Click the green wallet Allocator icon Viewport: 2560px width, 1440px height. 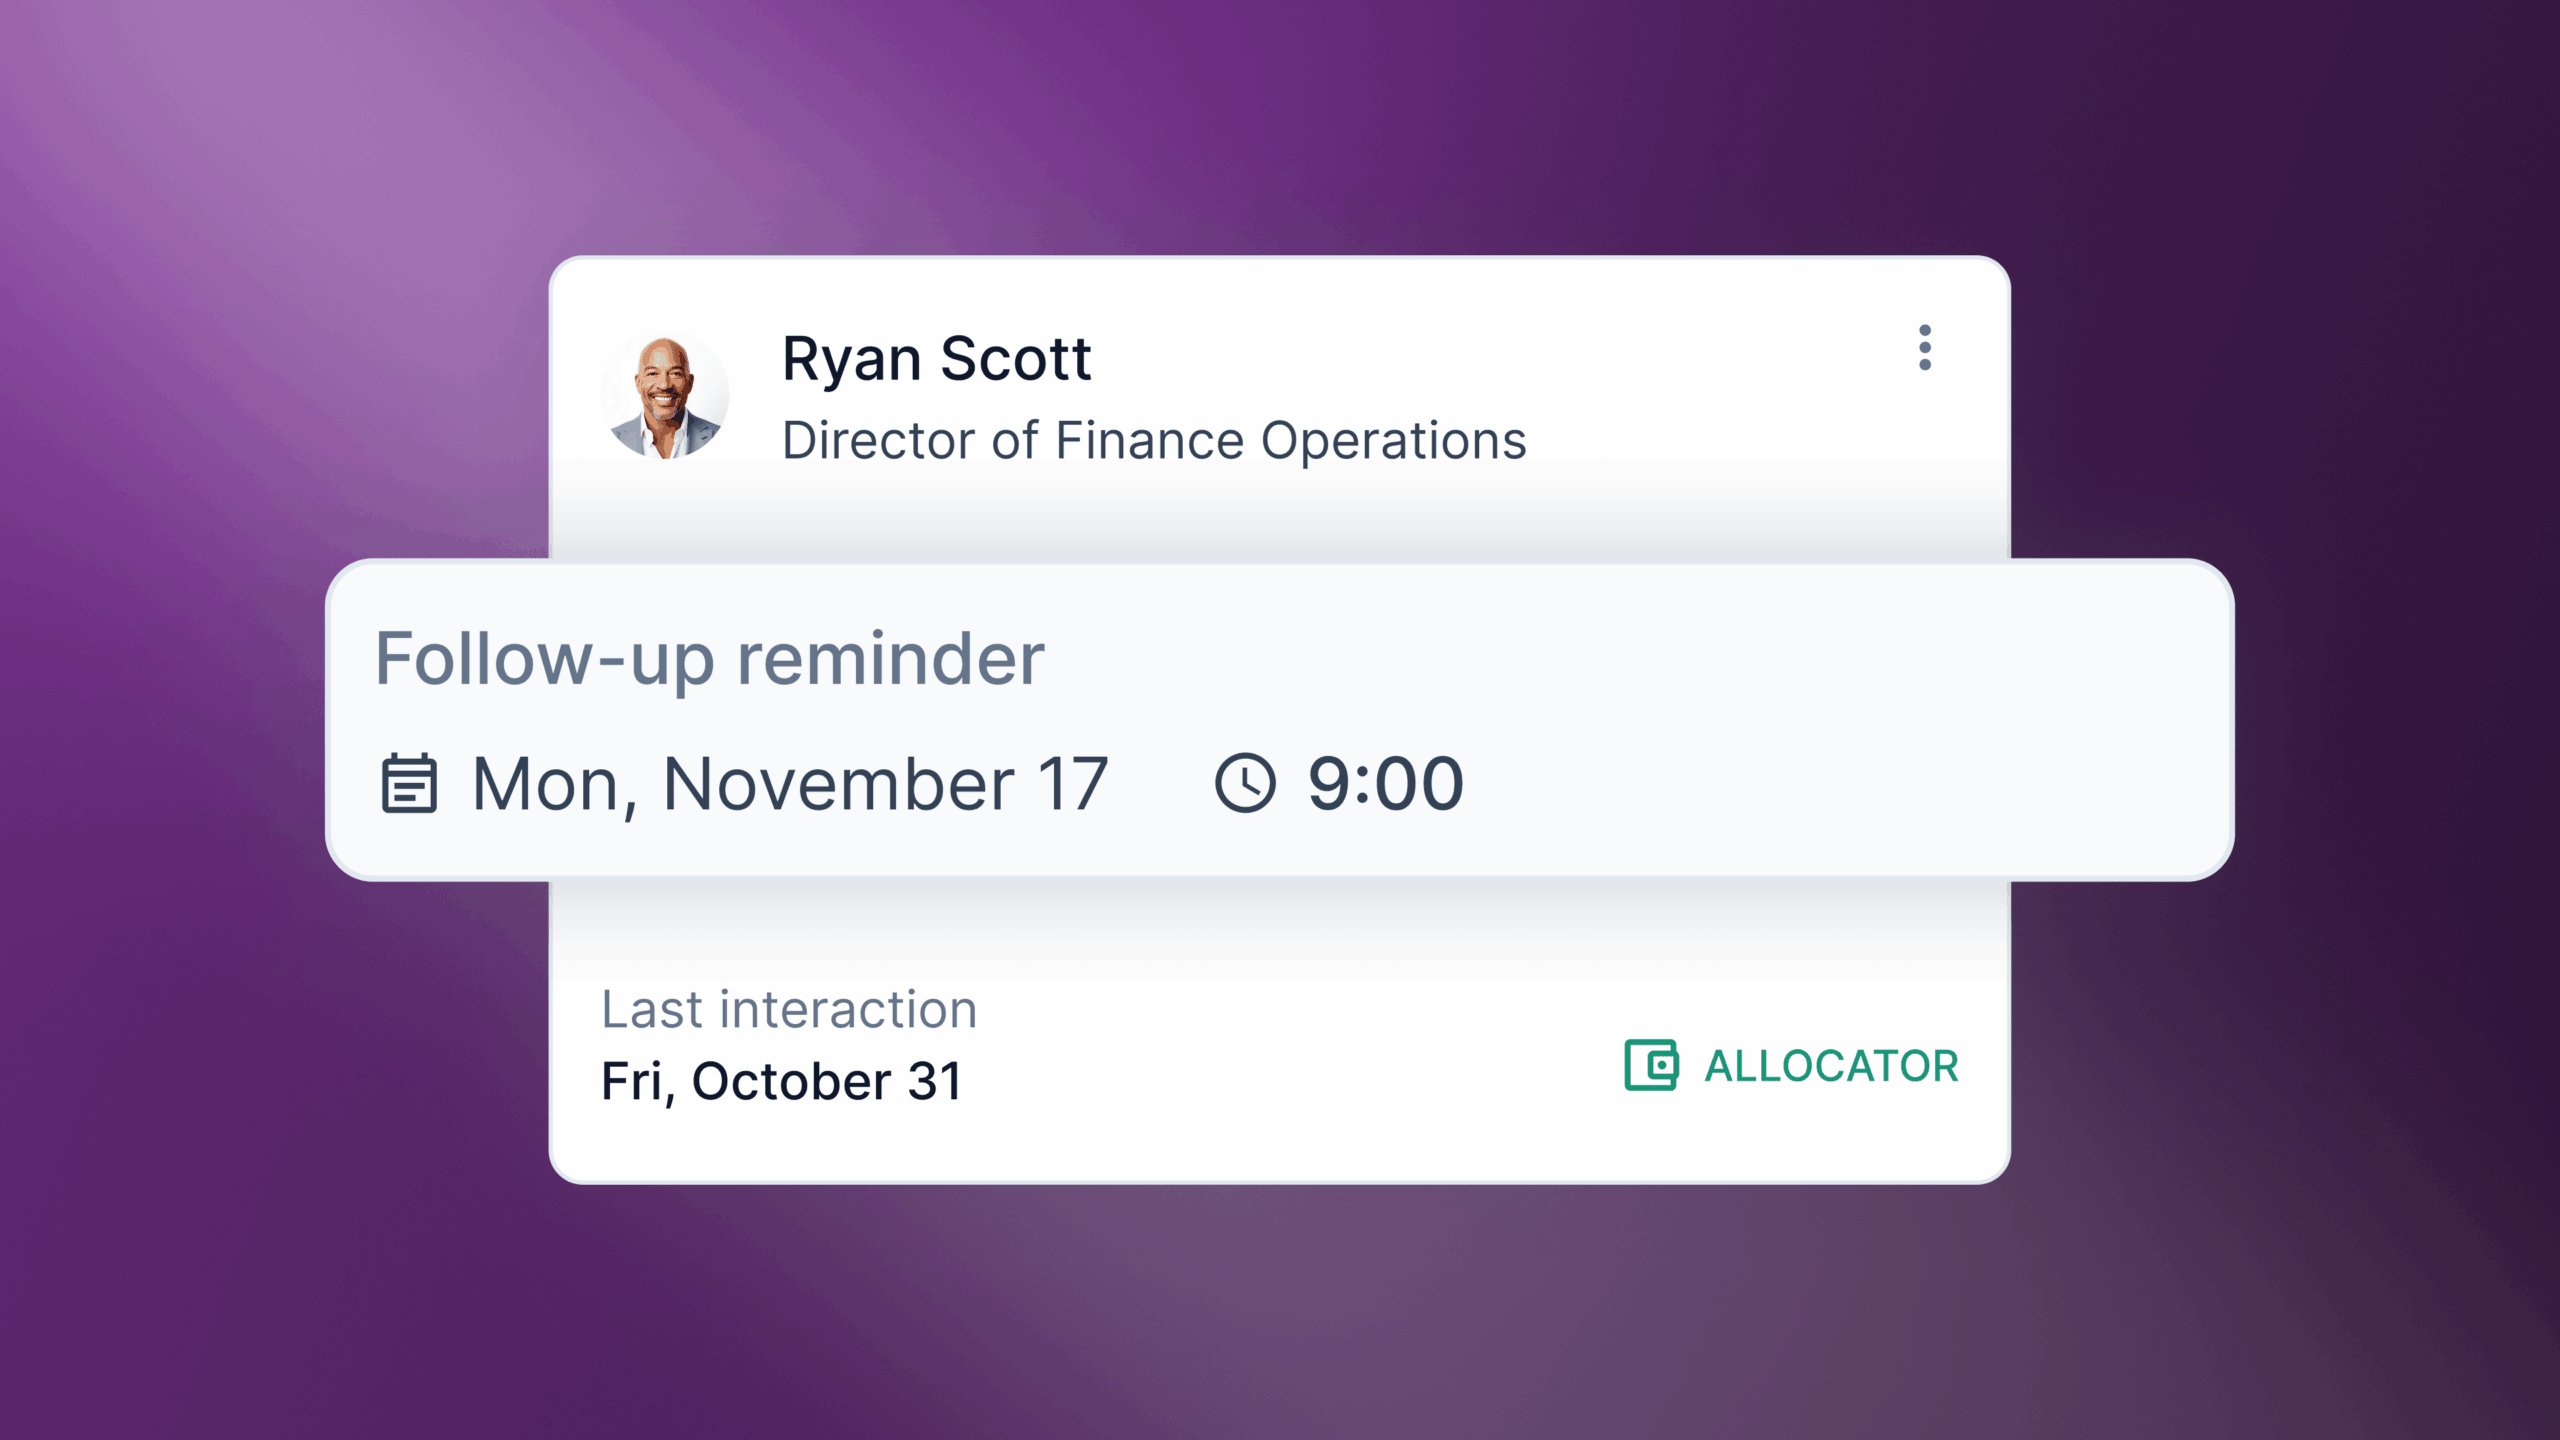1651,1065
